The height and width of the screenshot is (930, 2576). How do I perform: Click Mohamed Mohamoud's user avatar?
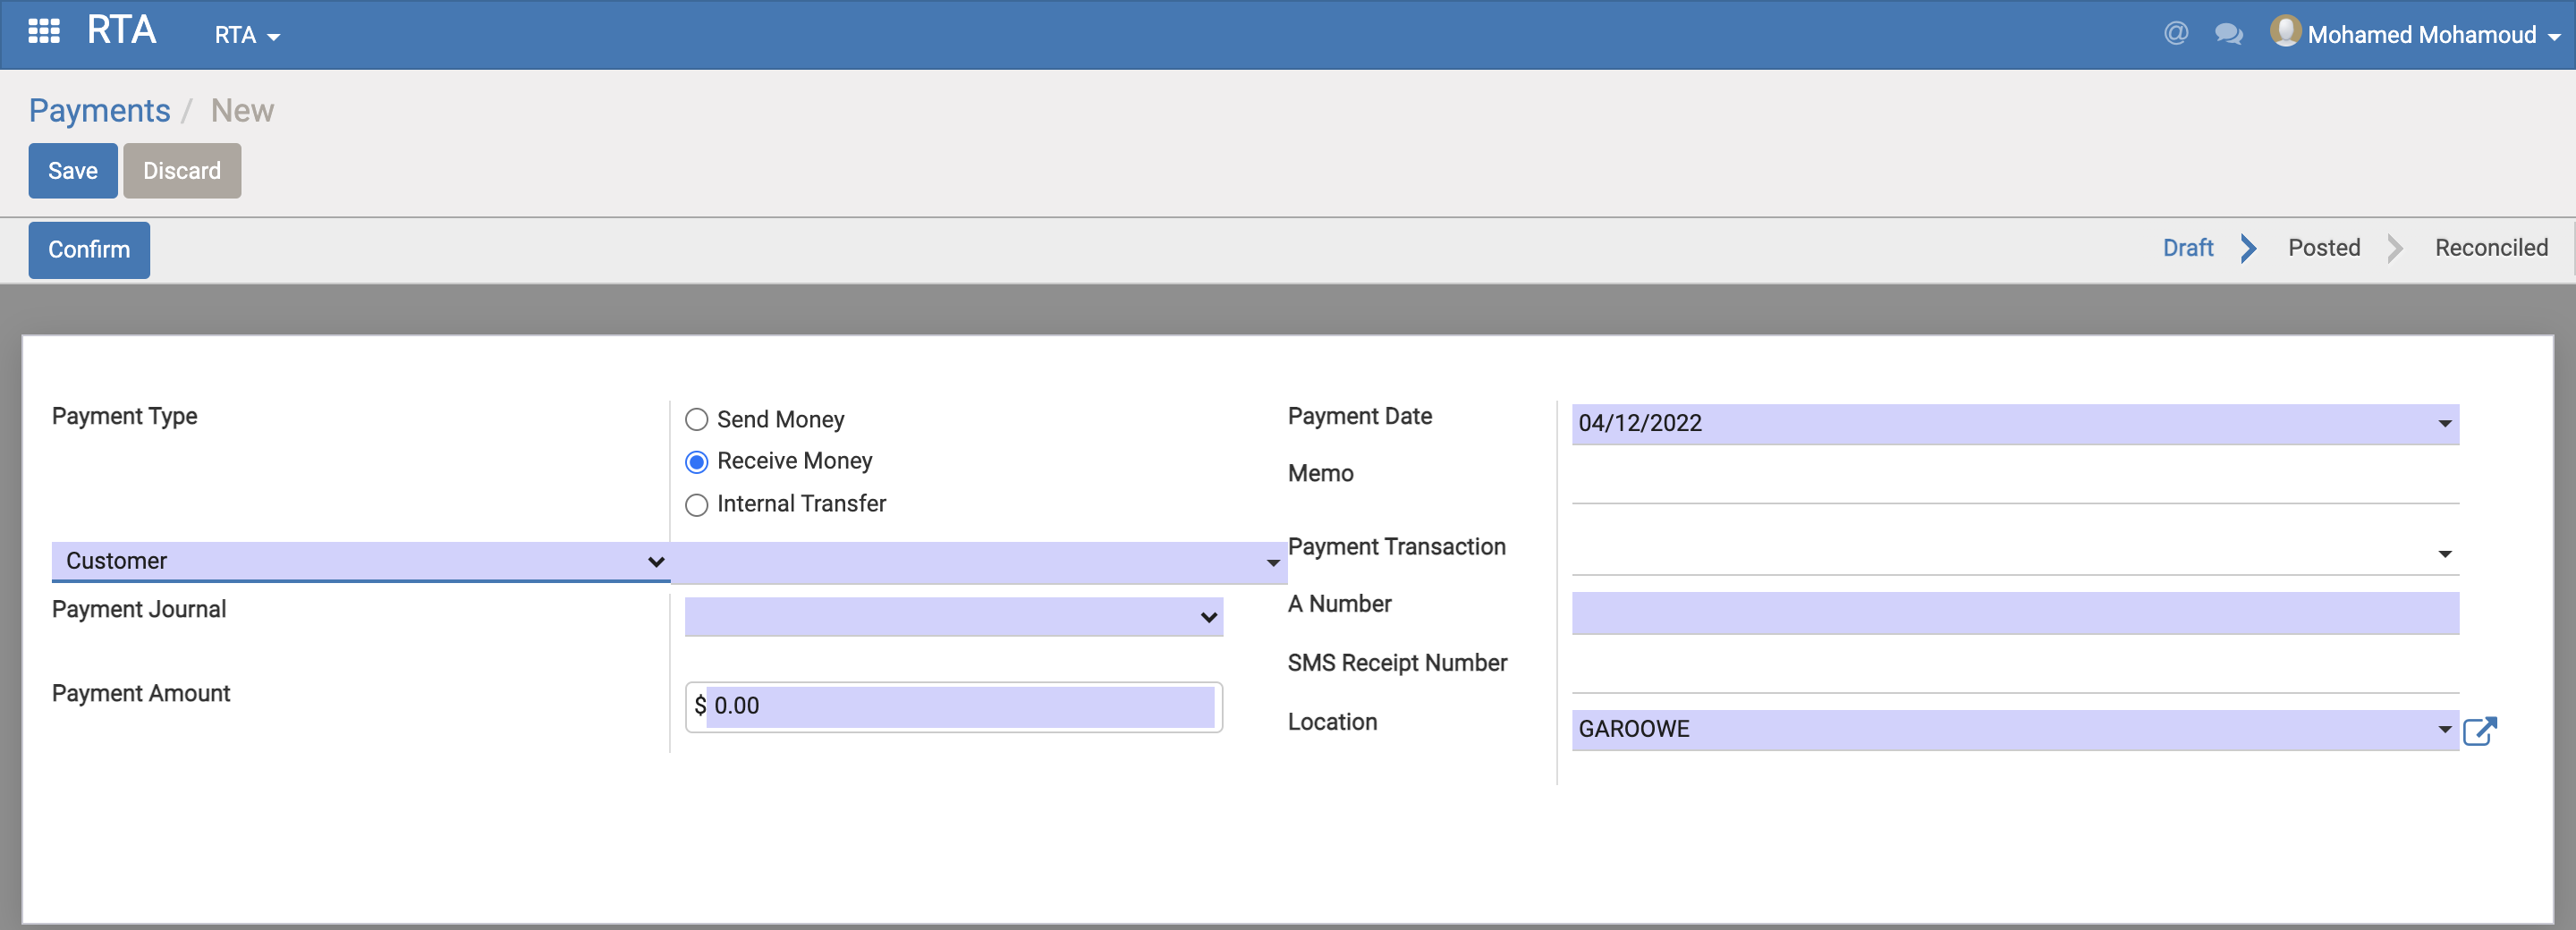click(x=2285, y=31)
